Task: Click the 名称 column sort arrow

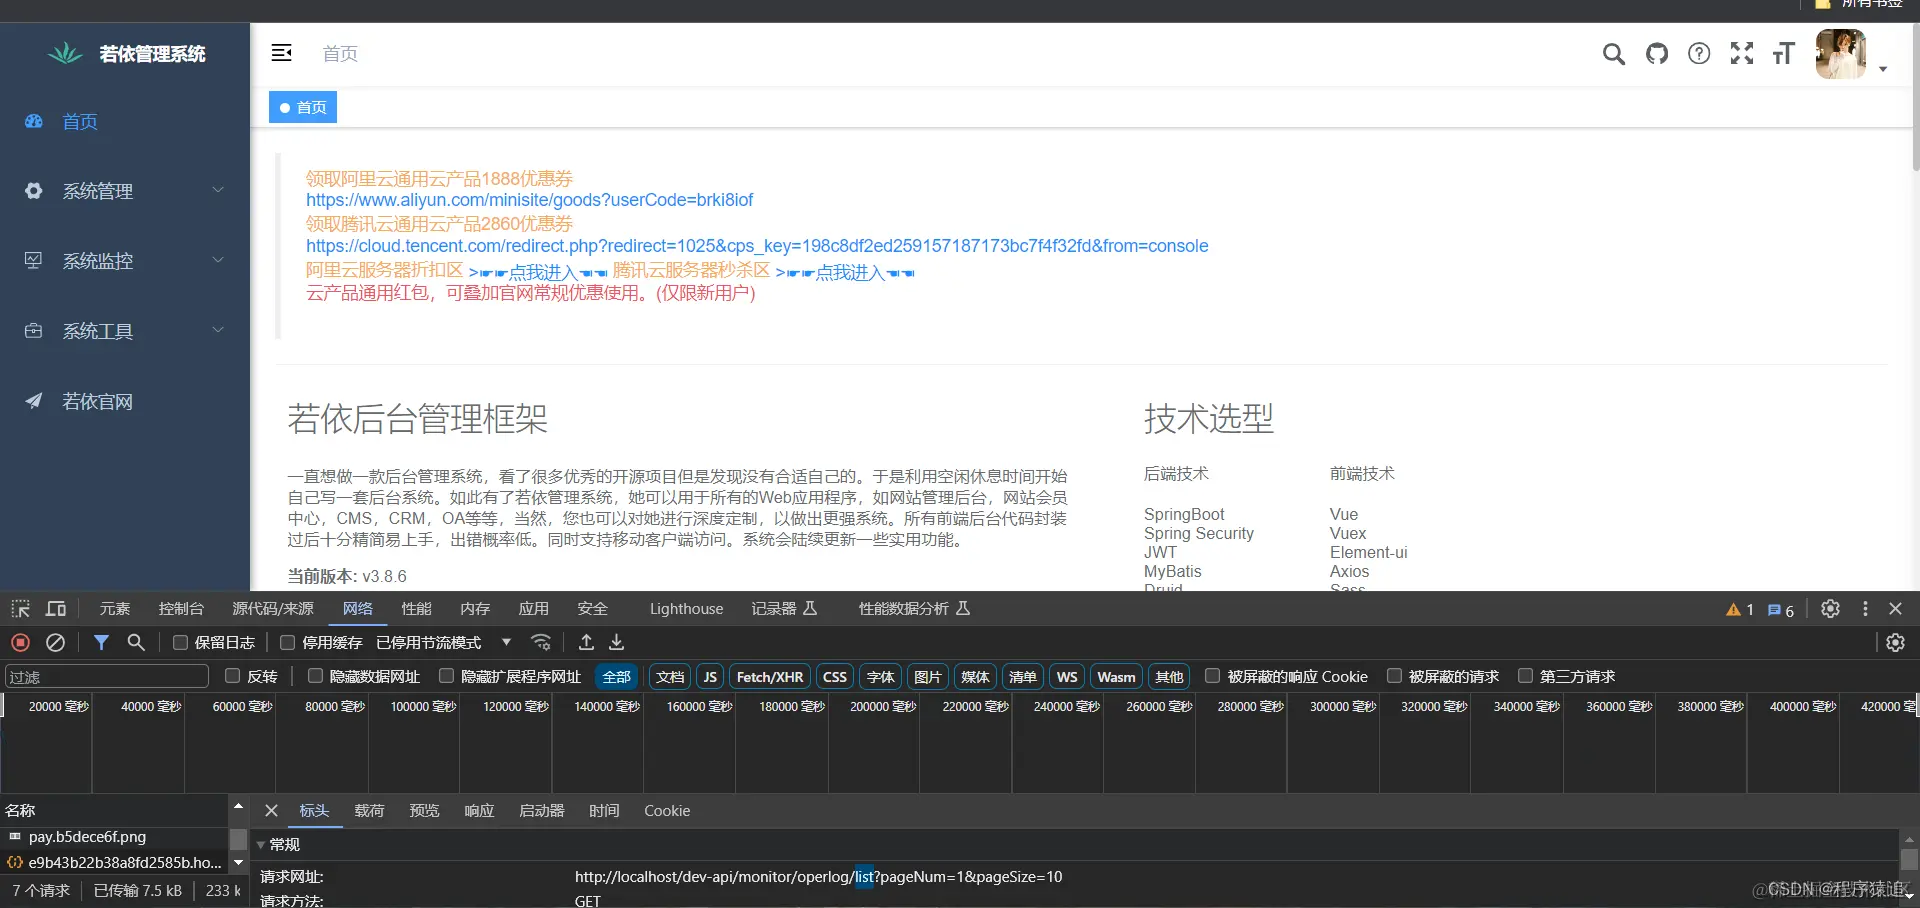Action: 238,806
